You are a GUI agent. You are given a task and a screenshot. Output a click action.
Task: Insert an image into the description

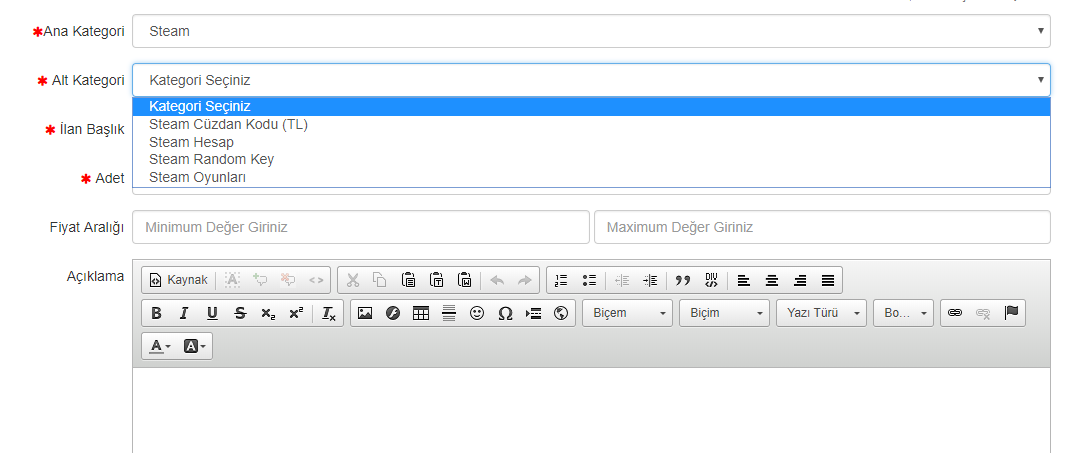[x=365, y=313]
